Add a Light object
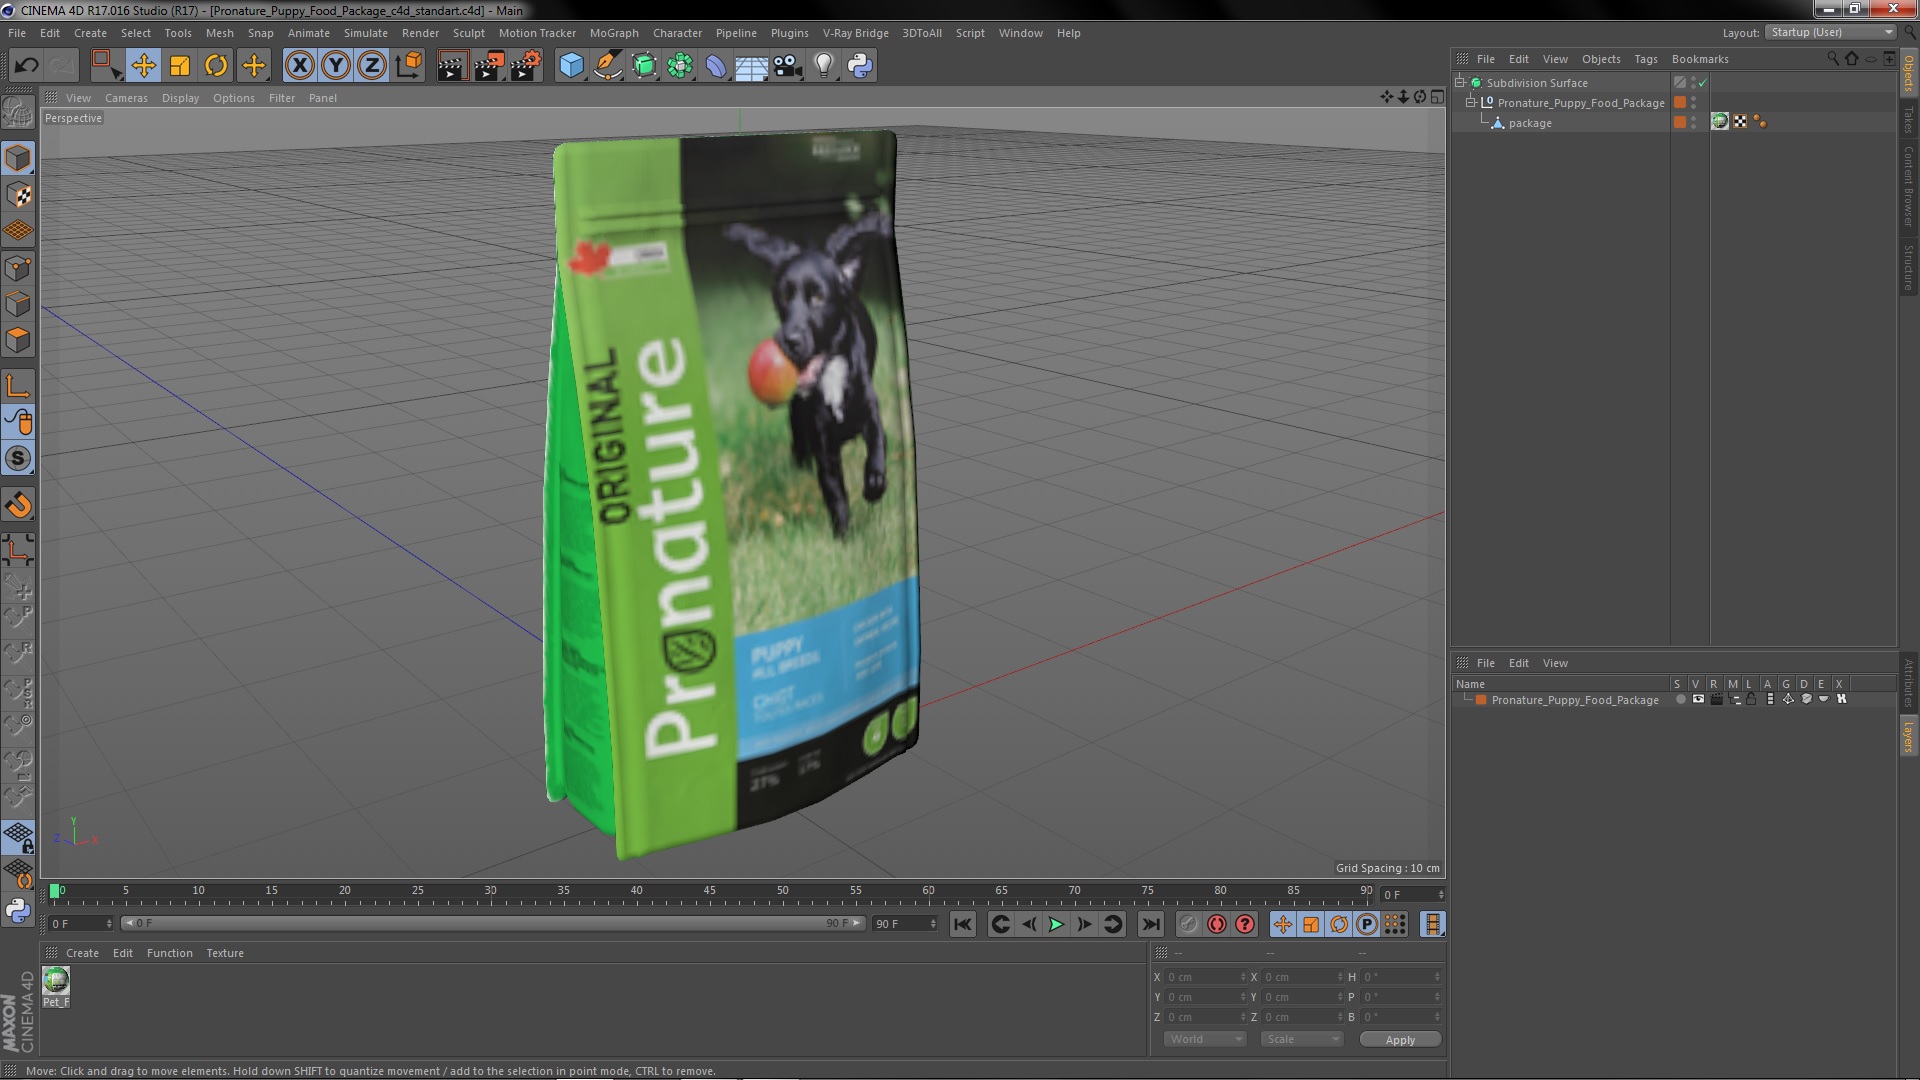Image resolution: width=1920 pixels, height=1080 pixels. [824, 66]
